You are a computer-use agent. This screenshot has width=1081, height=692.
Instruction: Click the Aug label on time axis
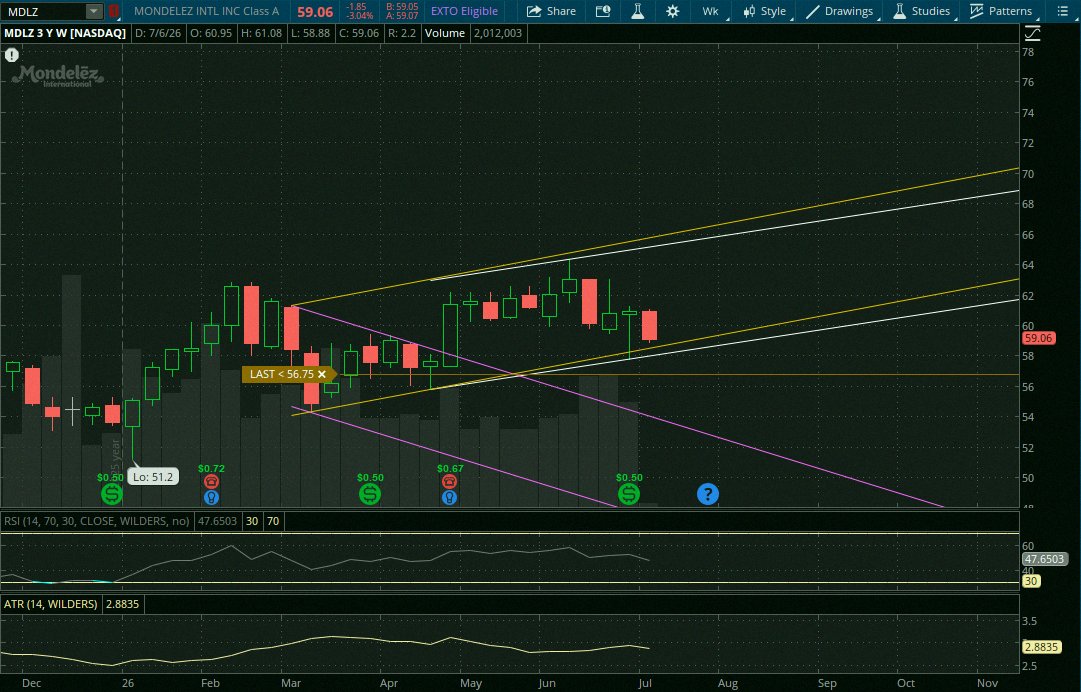(728, 683)
